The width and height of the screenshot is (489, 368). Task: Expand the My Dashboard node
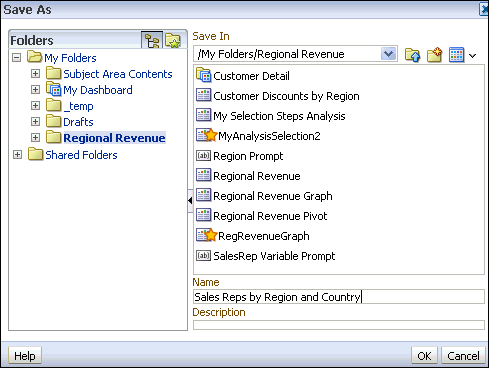(35, 90)
